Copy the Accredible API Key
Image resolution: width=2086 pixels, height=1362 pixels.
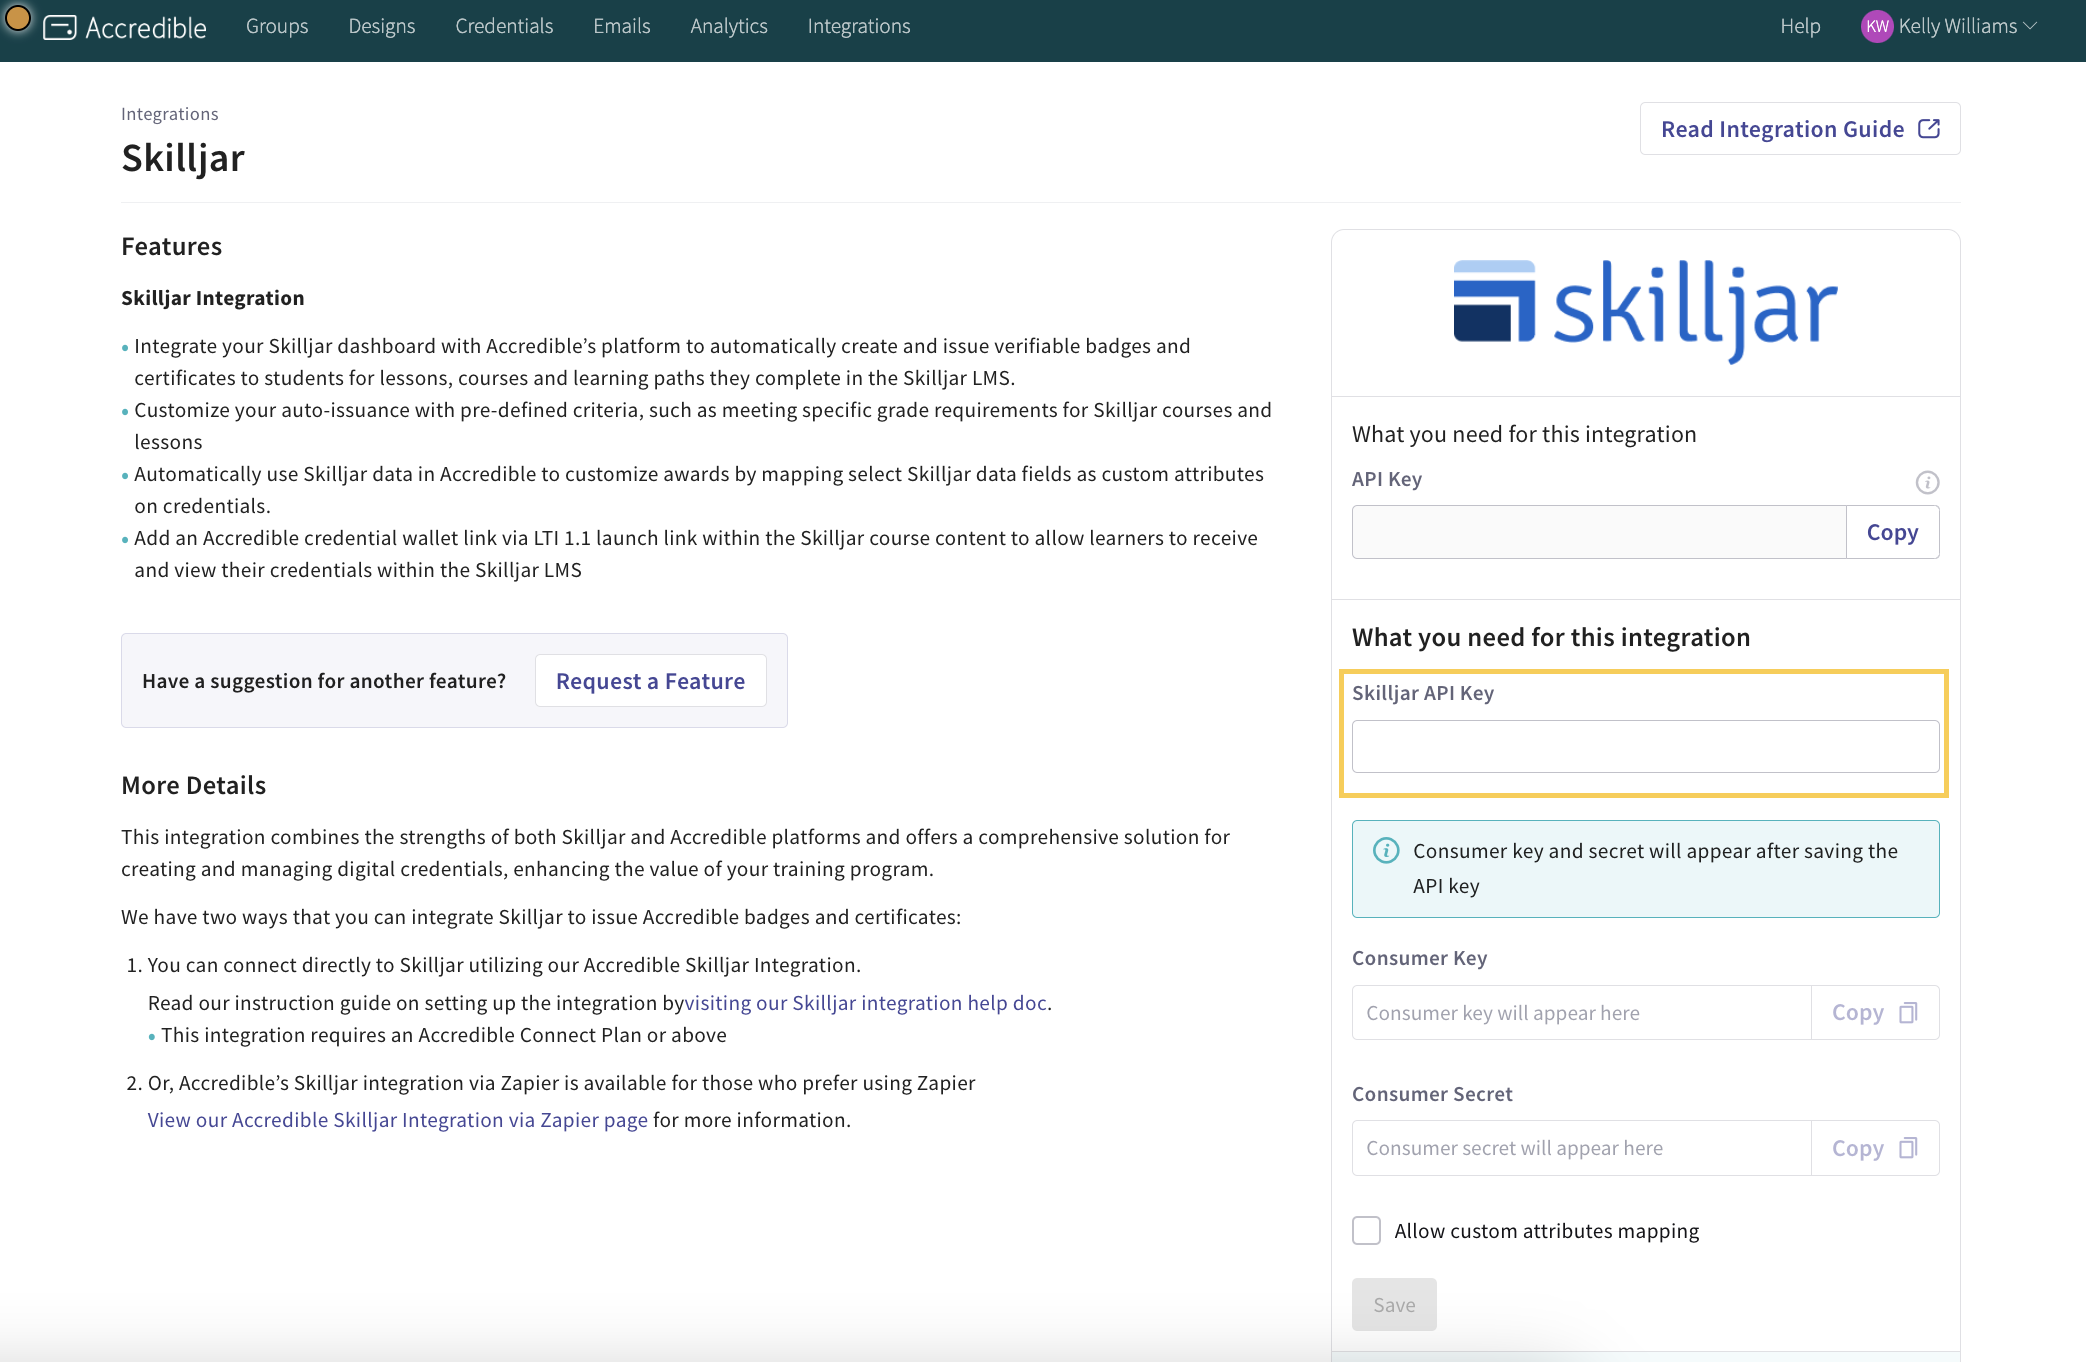[1892, 532]
